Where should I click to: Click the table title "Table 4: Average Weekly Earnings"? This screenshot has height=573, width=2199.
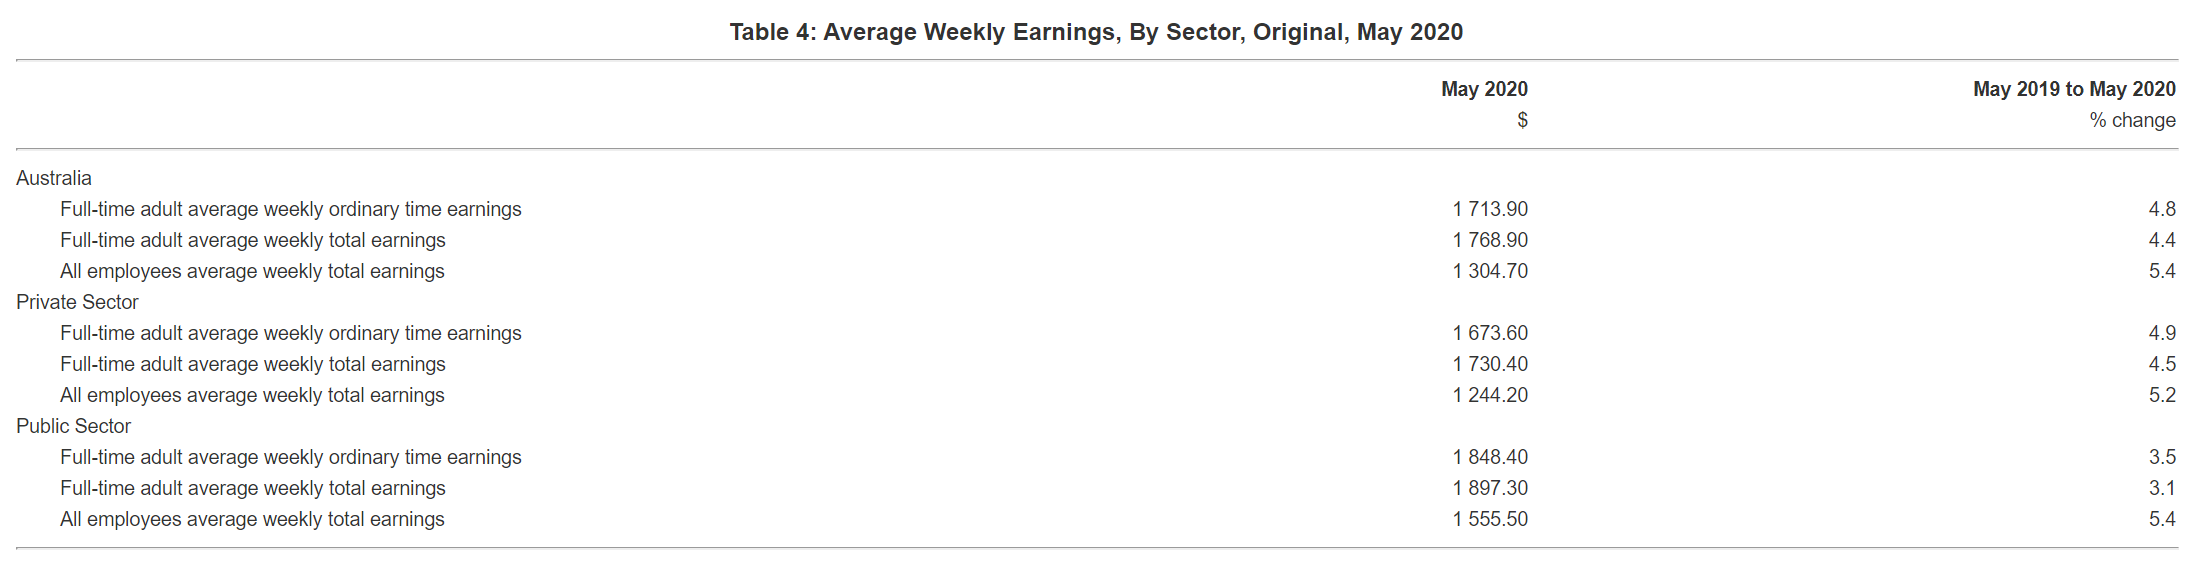(x=1096, y=32)
